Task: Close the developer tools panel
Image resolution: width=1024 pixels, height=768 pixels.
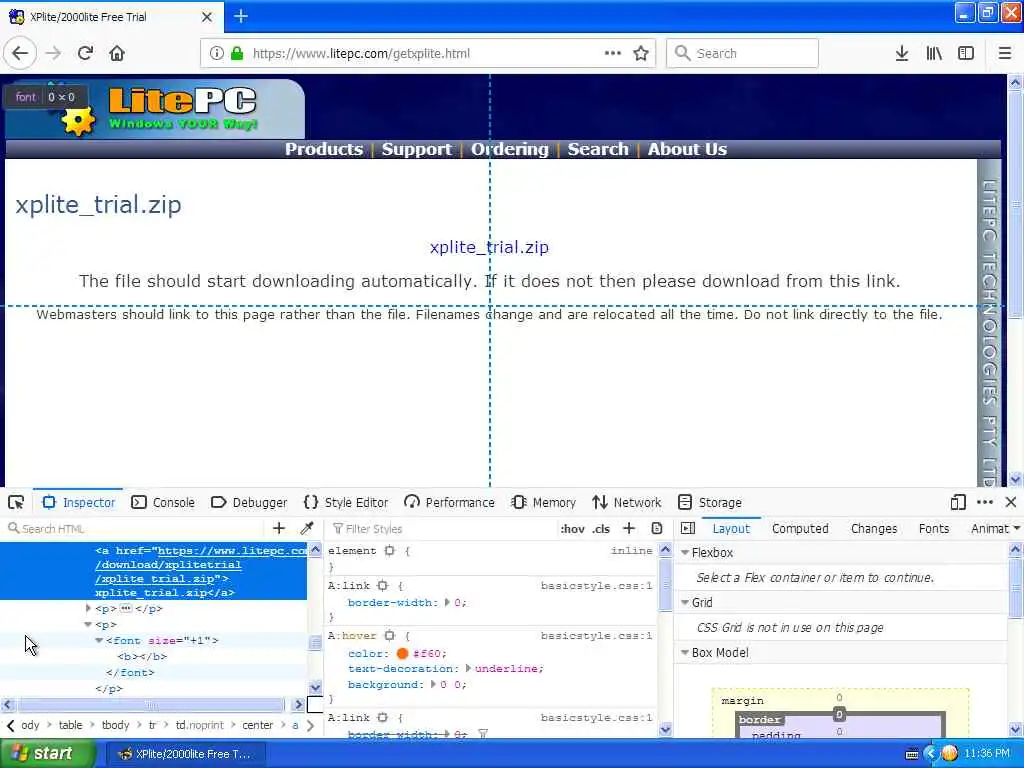Action: [1011, 502]
